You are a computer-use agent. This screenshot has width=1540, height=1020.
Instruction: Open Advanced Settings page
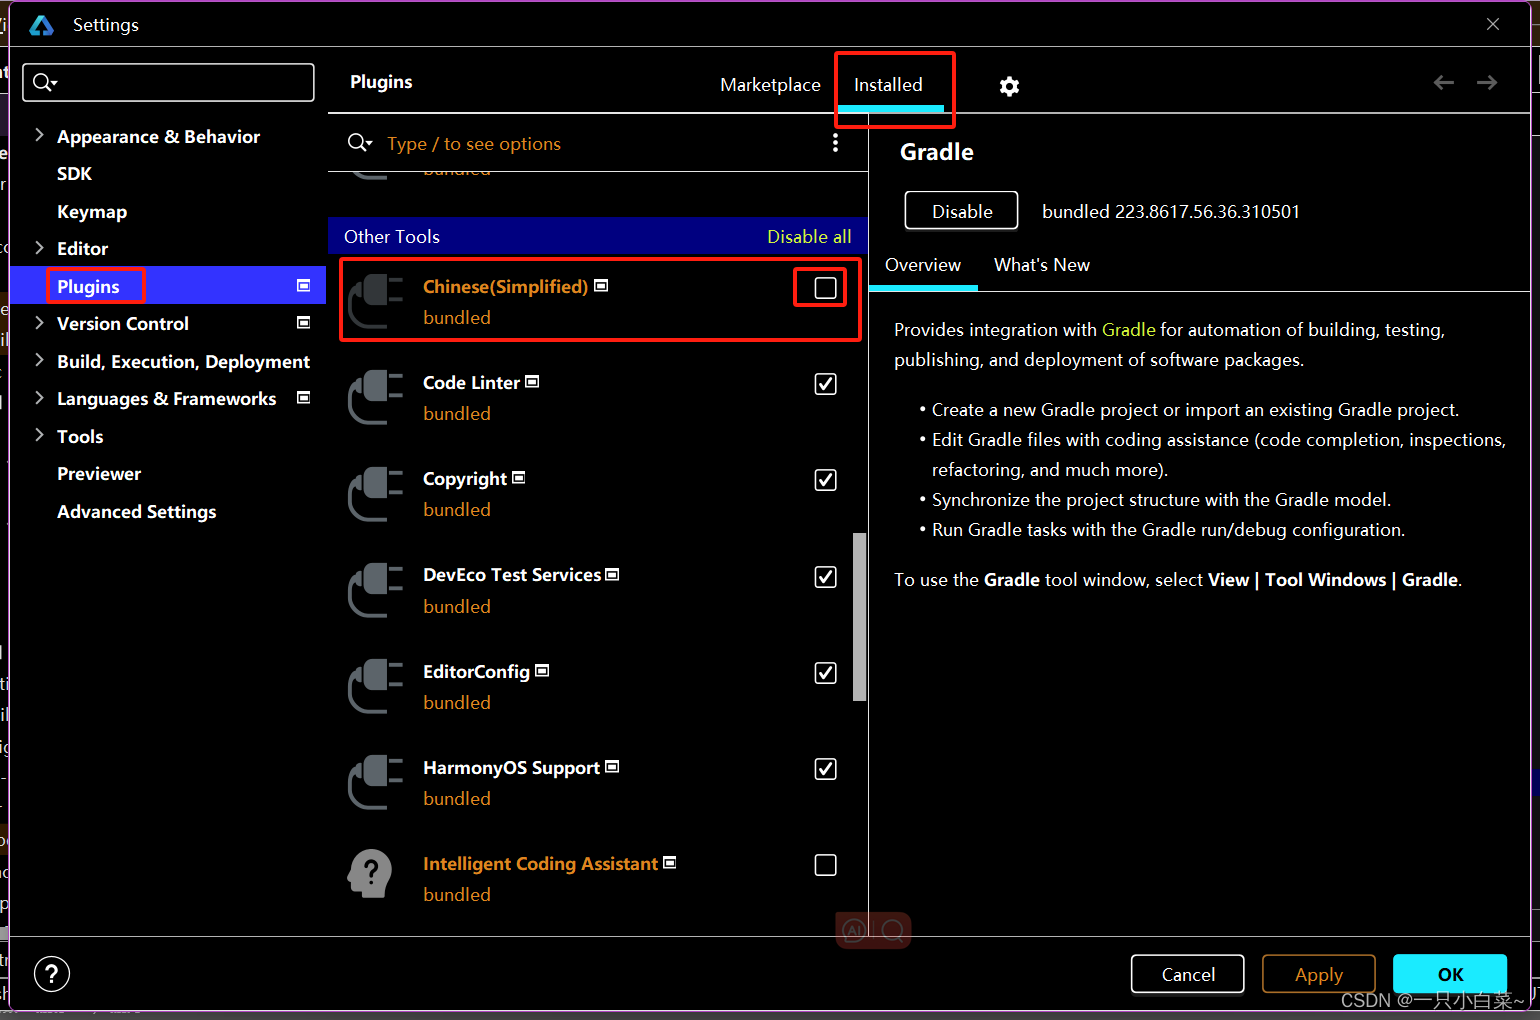point(136,512)
